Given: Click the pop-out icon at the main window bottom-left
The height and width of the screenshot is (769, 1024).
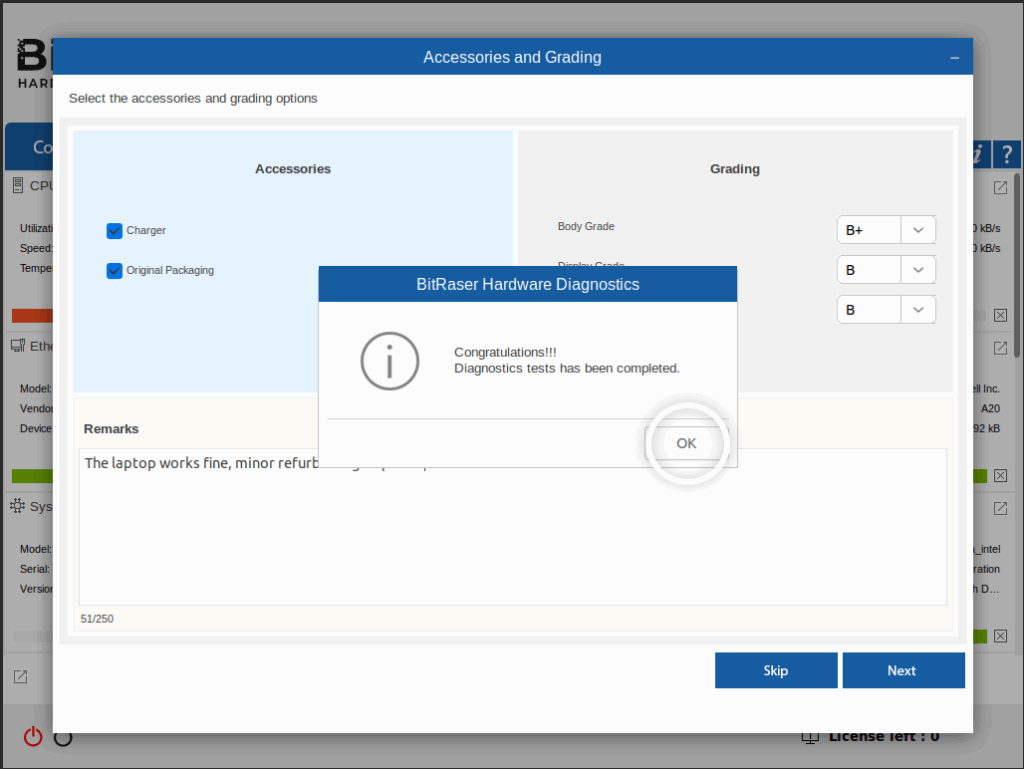Looking at the screenshot, I should tap(20, 676).
